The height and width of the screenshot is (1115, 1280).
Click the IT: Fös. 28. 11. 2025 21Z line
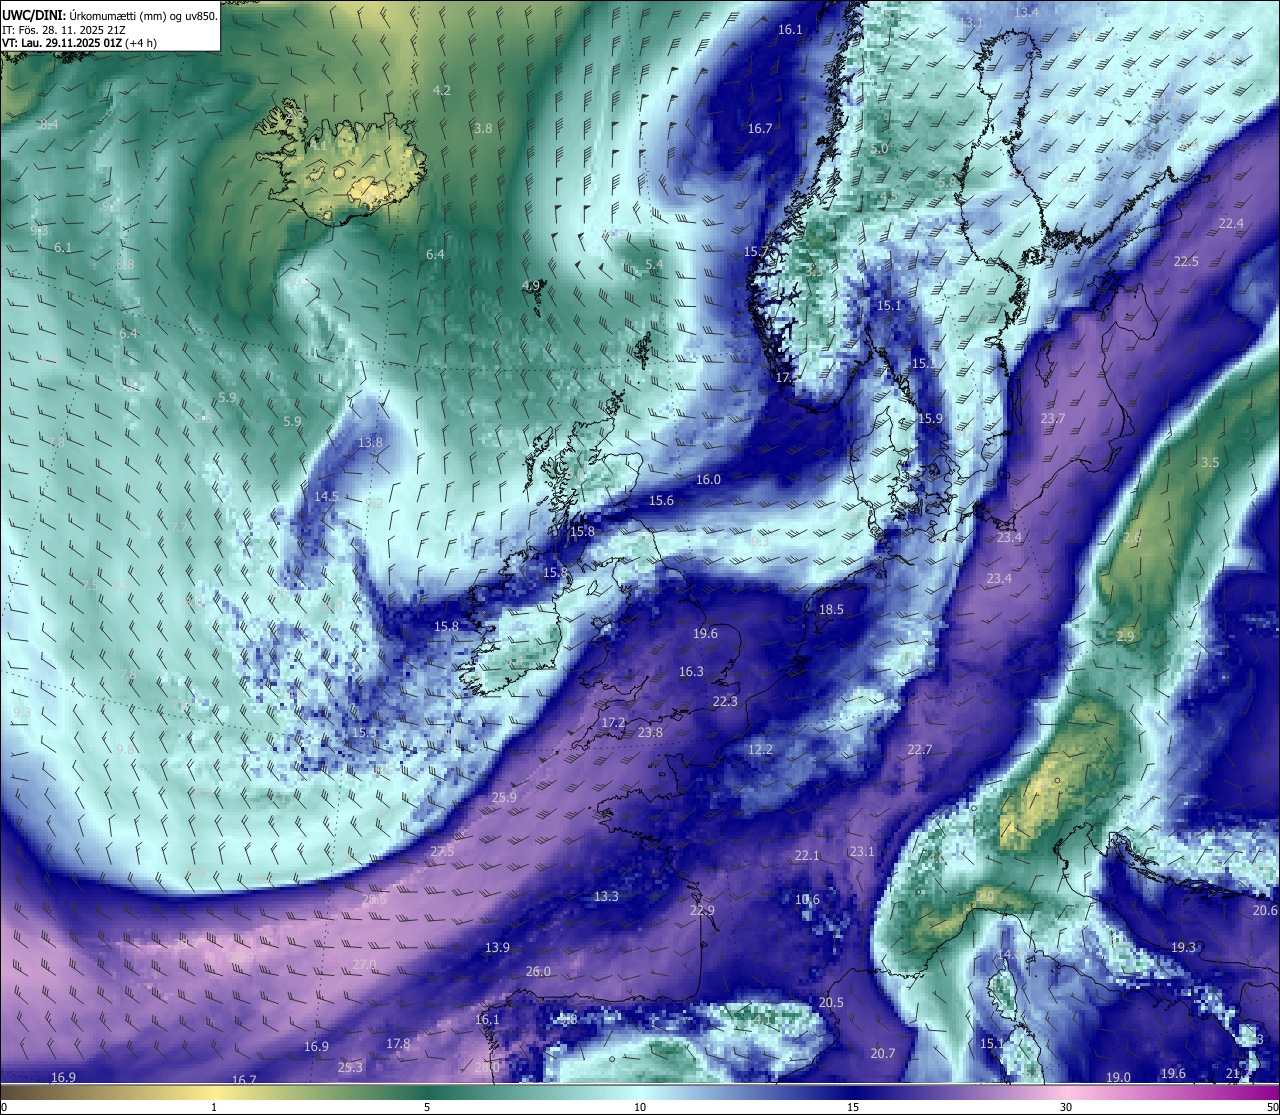(64, 30)
